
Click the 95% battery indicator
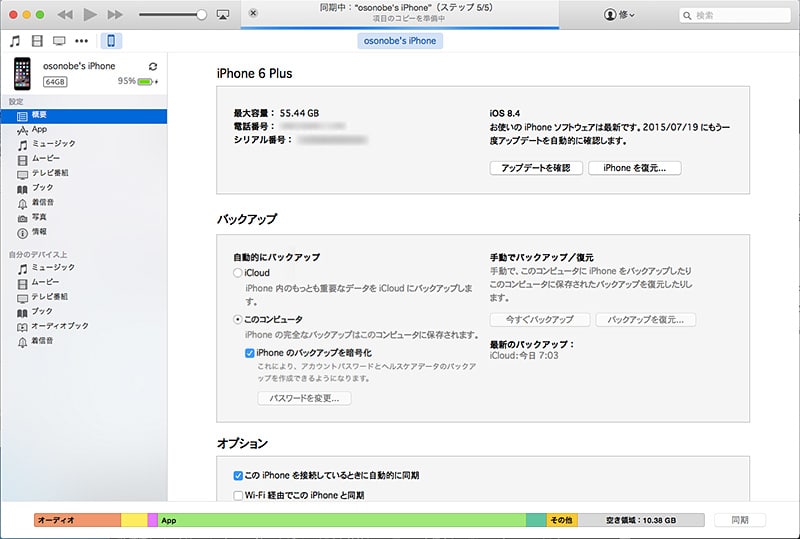[138, 81]
